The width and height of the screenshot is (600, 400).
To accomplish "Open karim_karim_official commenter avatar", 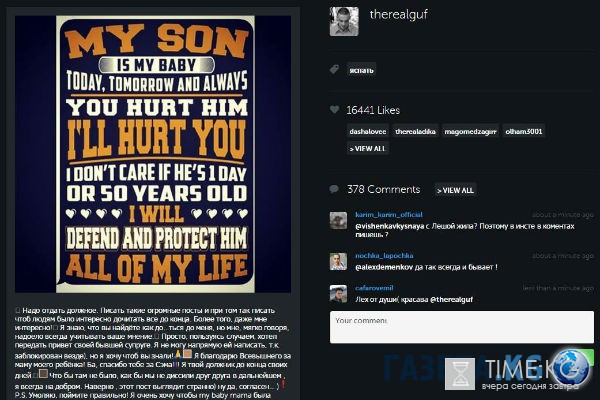I will [x=338, y=221].
